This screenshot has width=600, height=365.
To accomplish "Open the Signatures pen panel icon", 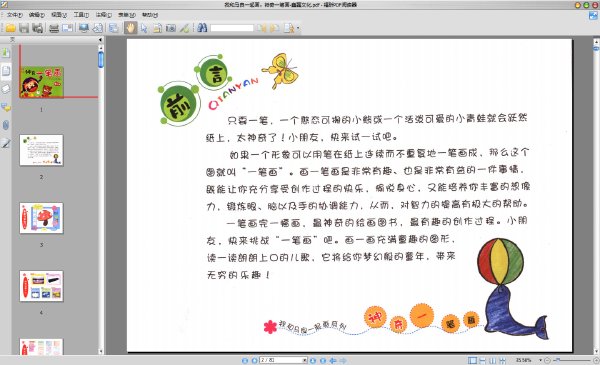I will [x=6, y=143].
